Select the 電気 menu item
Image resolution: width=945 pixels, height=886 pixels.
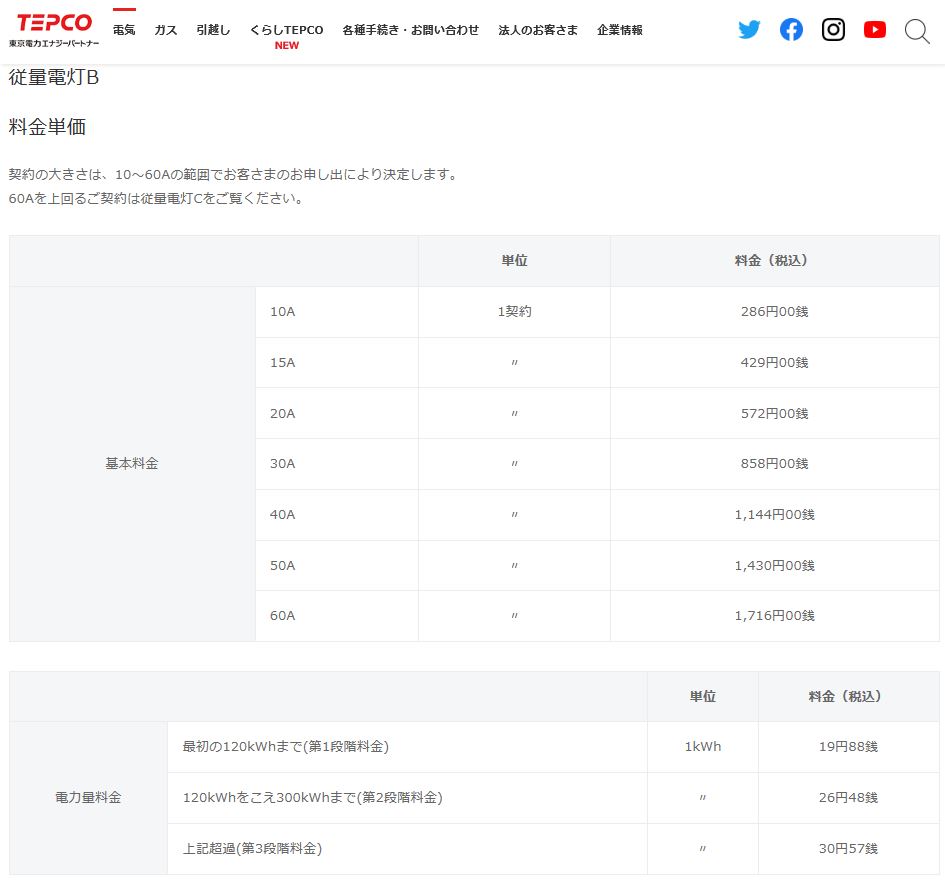pos(124,30)
